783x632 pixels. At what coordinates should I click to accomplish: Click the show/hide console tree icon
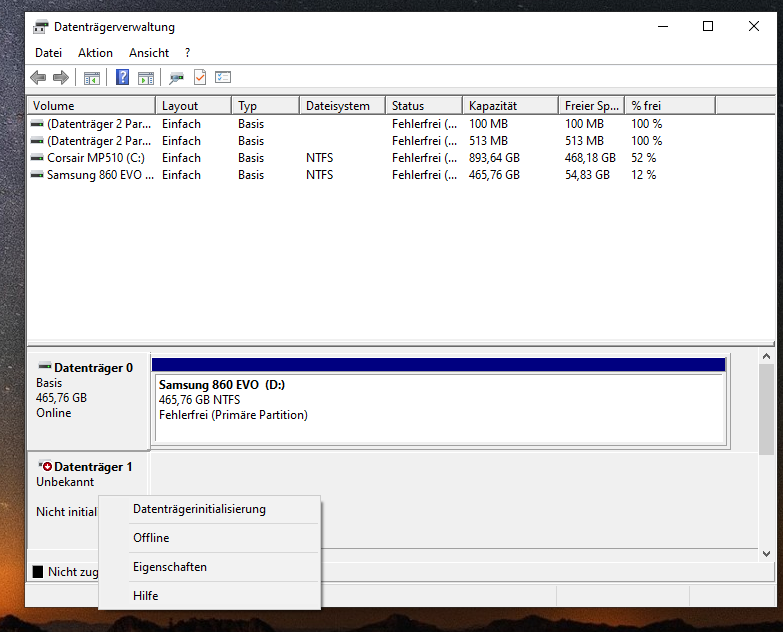91,78
